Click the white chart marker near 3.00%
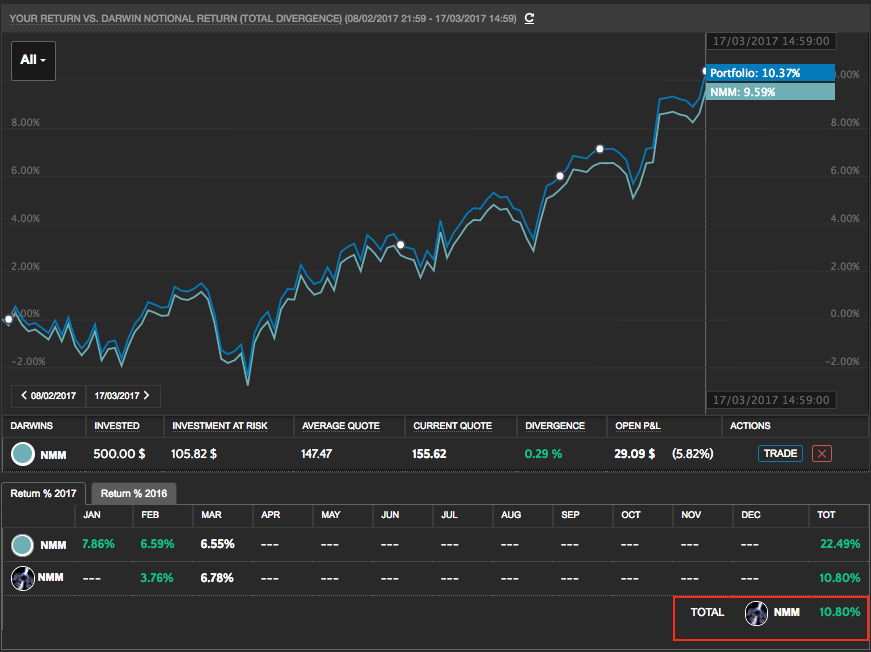The width and height of the screenshot is (871, 652). pyautogui.click(x=400, y=245)
